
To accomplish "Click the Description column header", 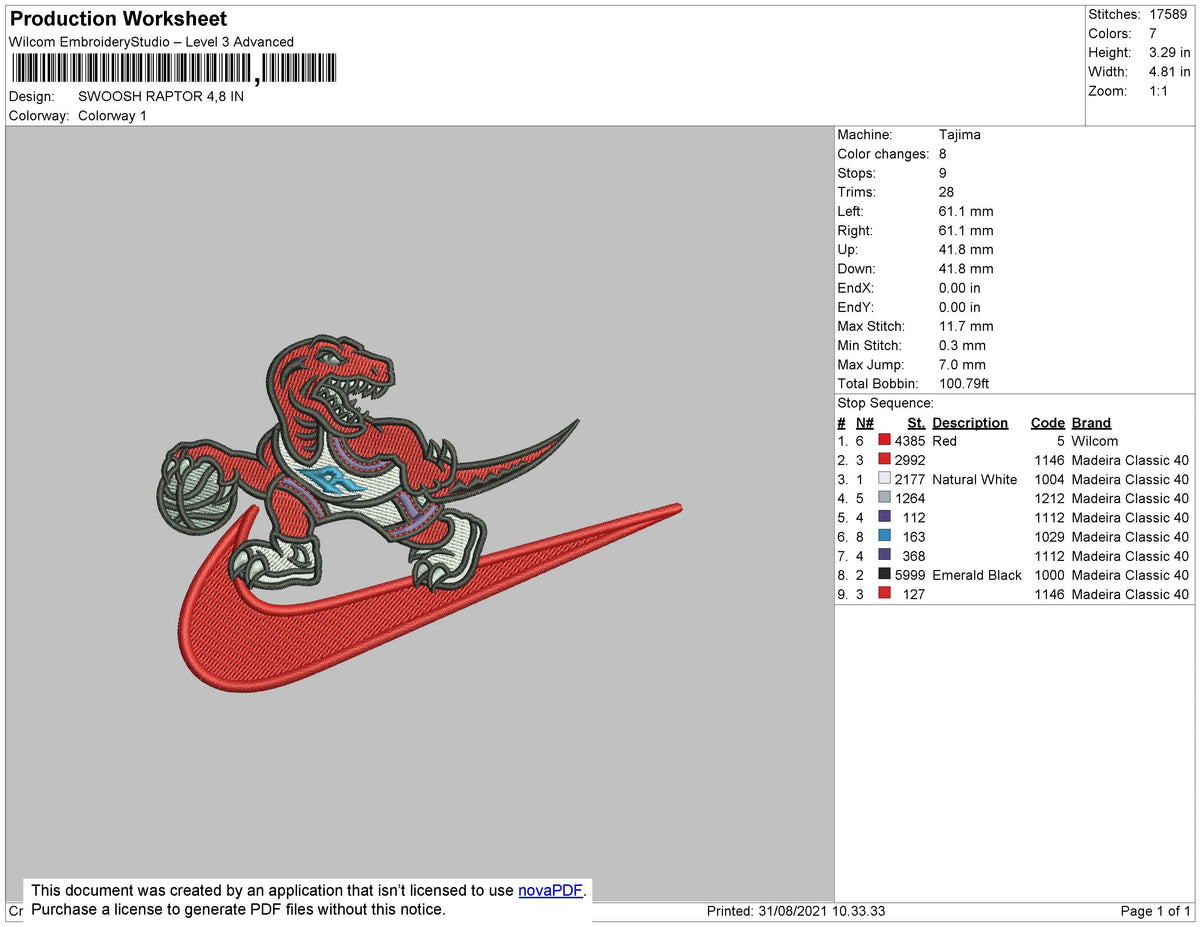I will [x=970, y=422].
